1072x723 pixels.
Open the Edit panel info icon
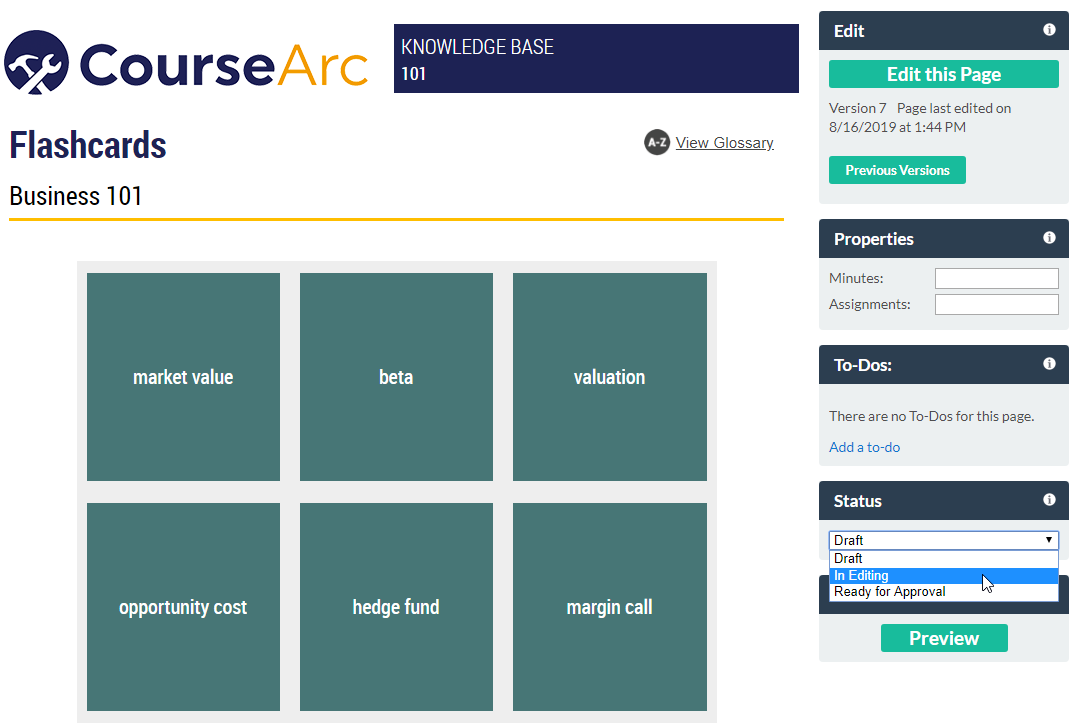1049,29
